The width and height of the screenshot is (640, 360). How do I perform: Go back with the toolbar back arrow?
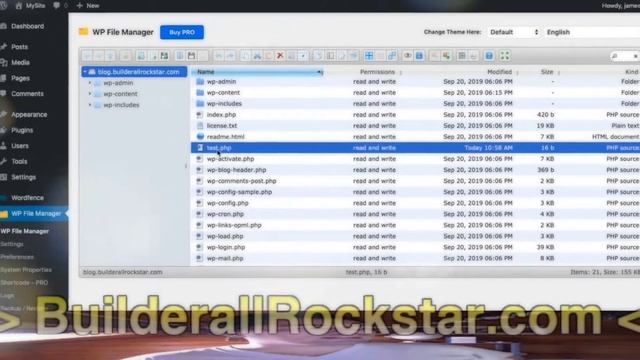click(x=87, y=56)
